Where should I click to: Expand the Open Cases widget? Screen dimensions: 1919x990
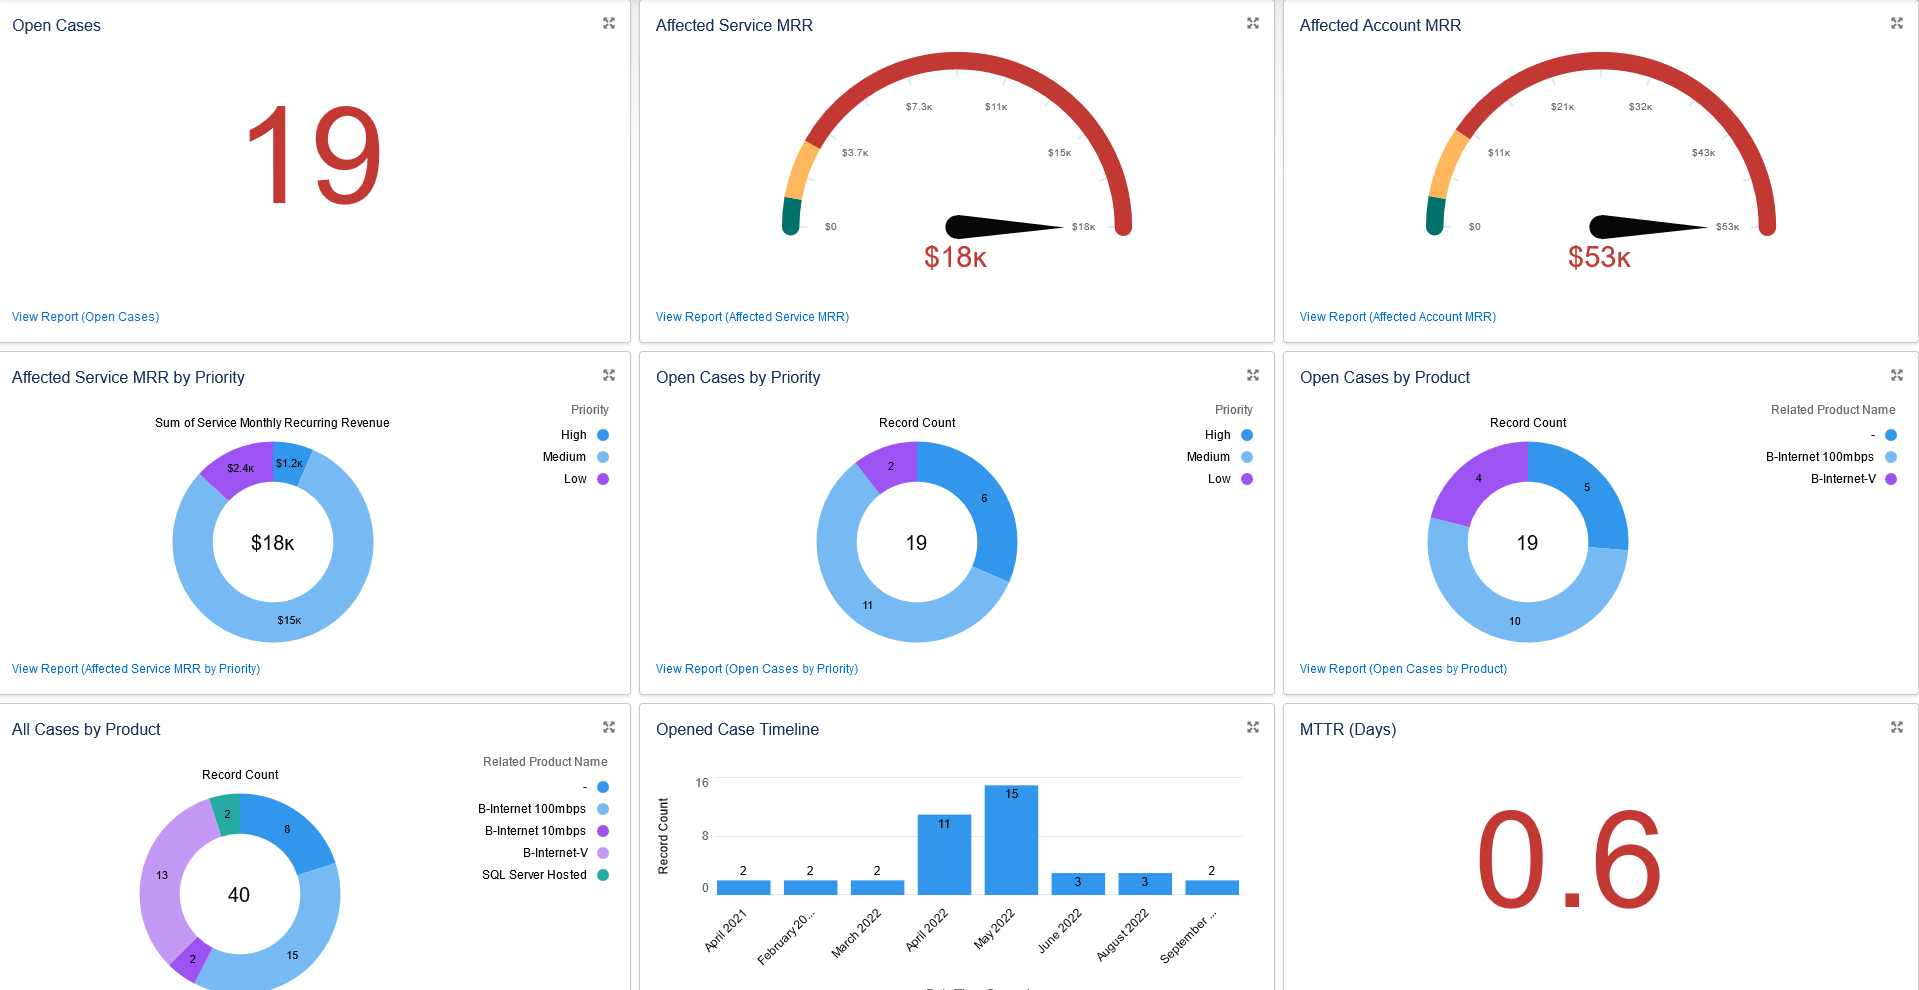(x=609, y=23)
